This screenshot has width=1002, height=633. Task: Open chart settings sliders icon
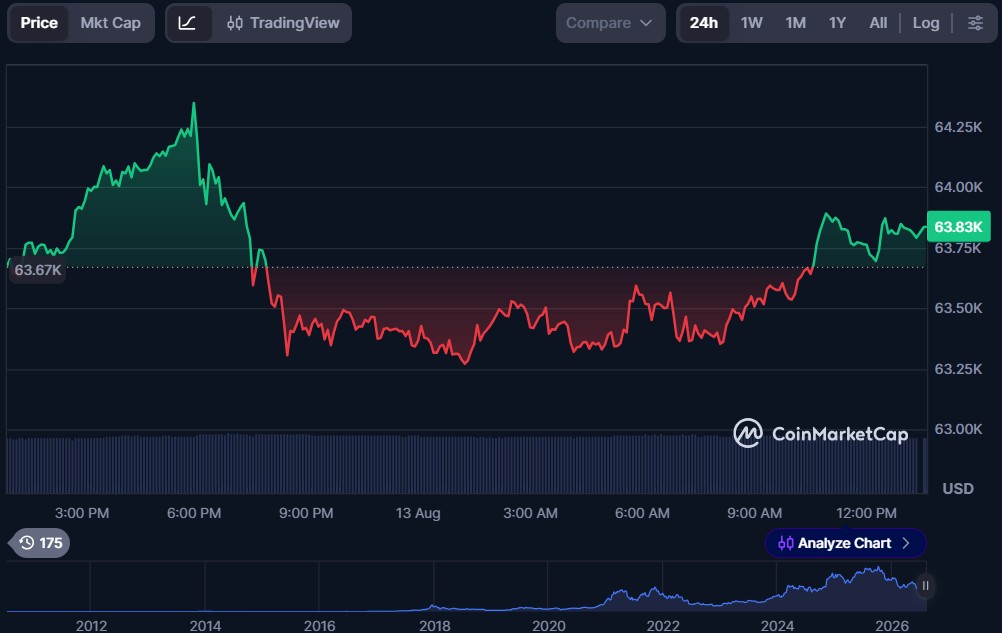coord(975,23)
